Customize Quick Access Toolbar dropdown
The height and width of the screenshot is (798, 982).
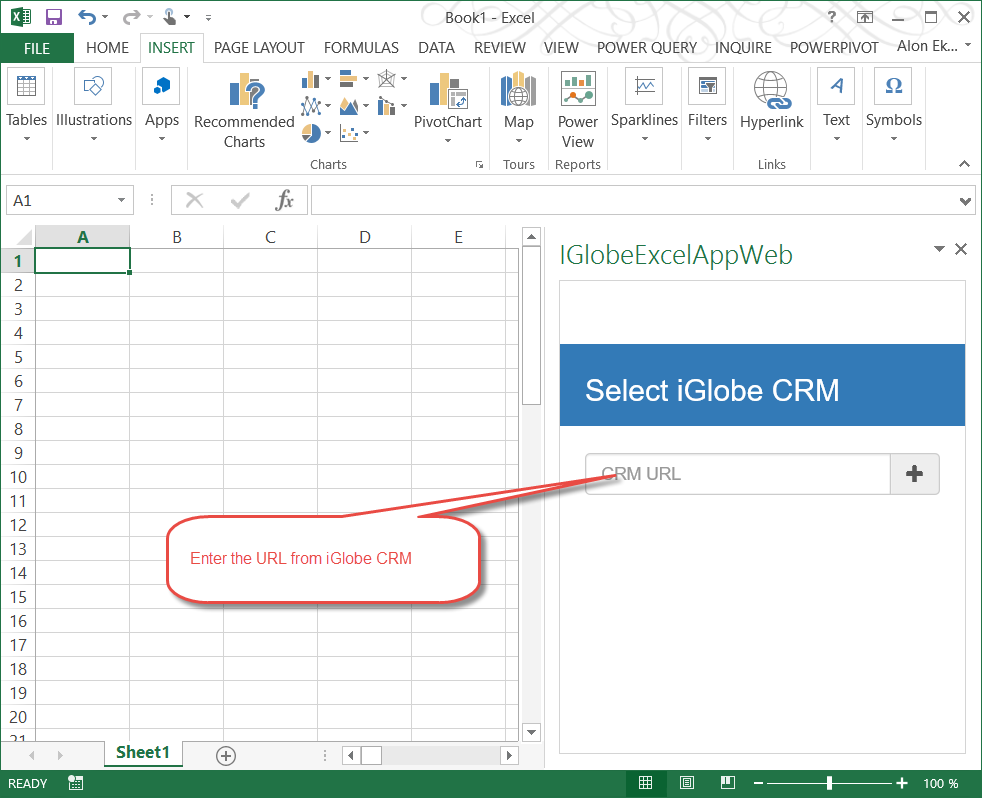[x=209, y=18]
